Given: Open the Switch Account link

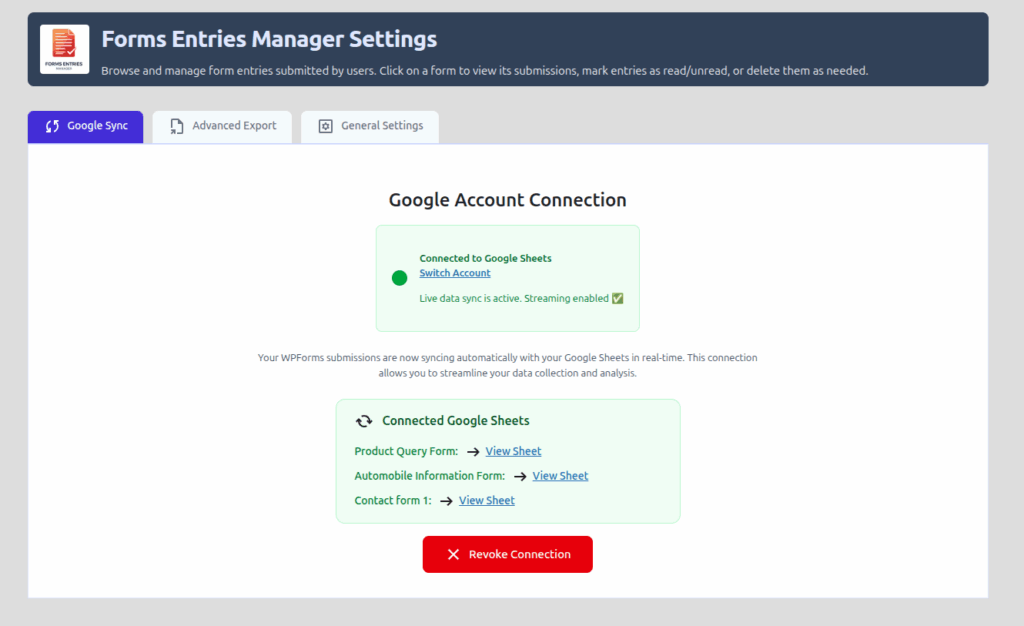Looking at the screenshot, I should pyautogui.click(x=454, y=272).
